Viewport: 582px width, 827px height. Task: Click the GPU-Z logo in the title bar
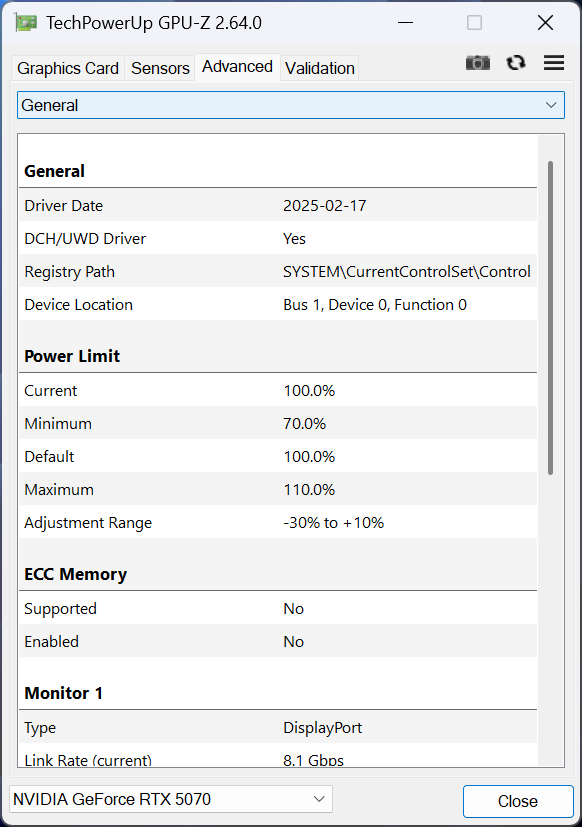tap(26, 21)
